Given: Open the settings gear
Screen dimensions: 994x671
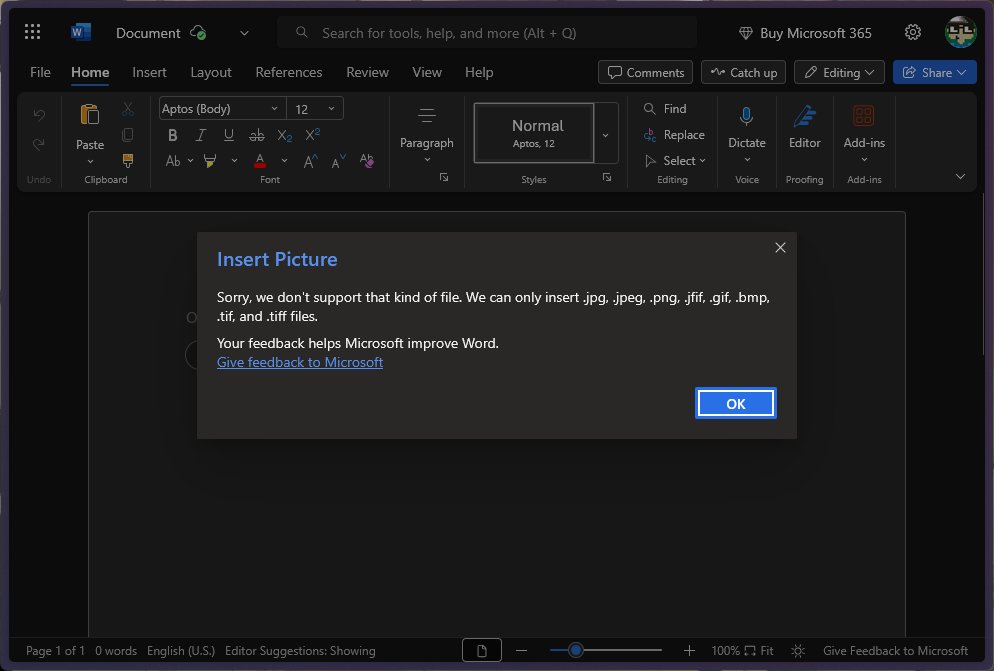Looking at the screenshot, I should [x=912, y=32].
